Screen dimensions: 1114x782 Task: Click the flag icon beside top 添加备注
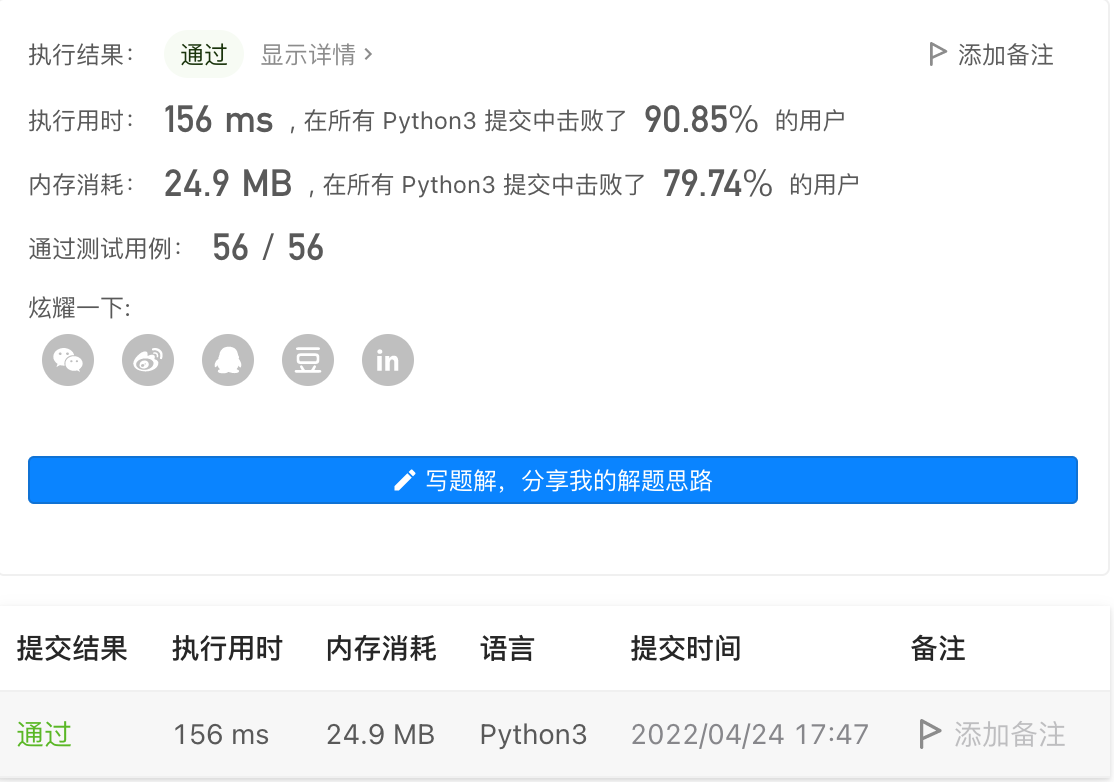point(937,54)
